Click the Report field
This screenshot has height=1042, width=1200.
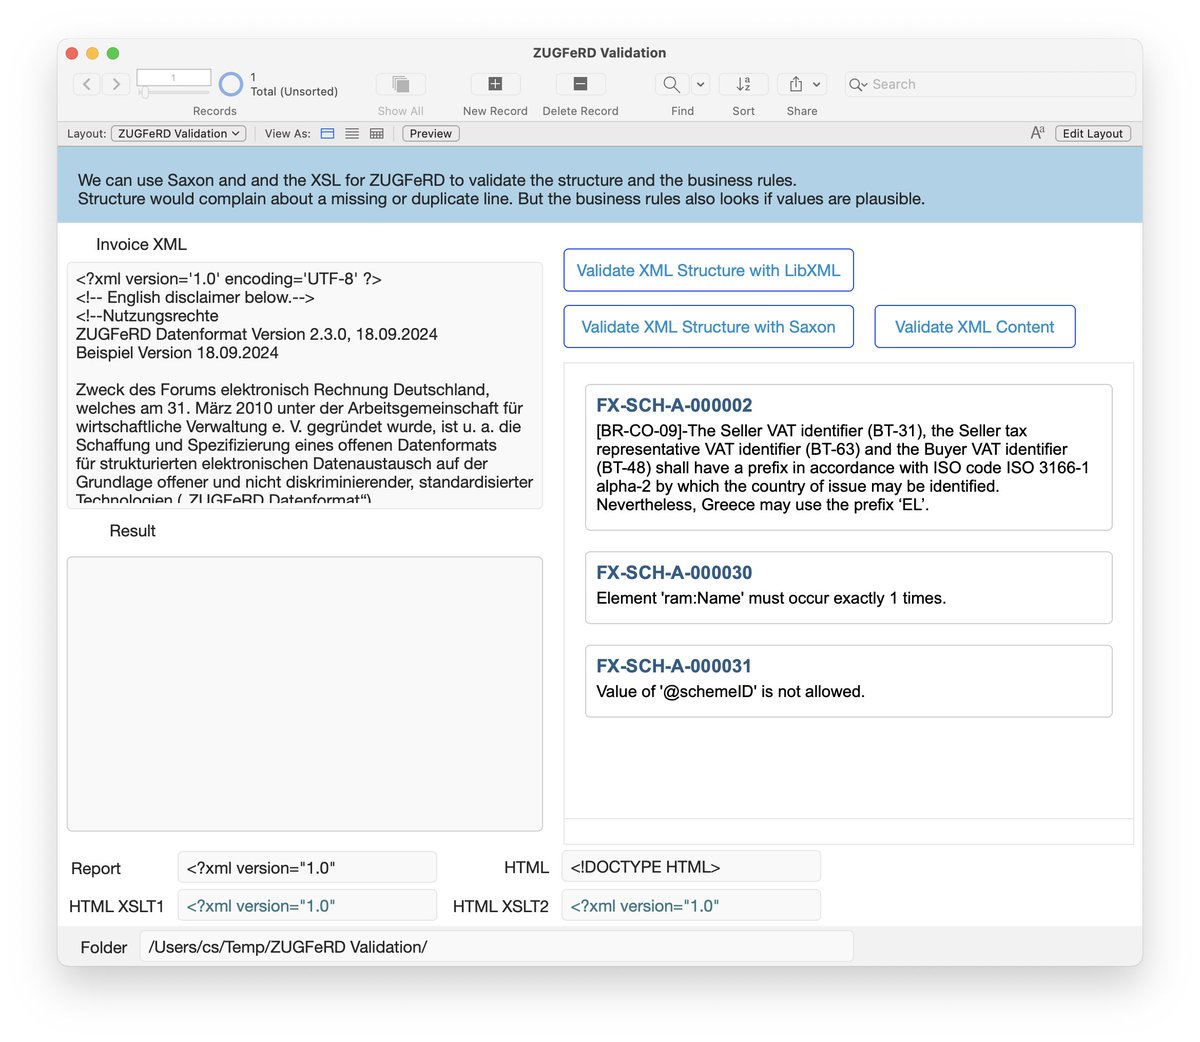point(307,867)
